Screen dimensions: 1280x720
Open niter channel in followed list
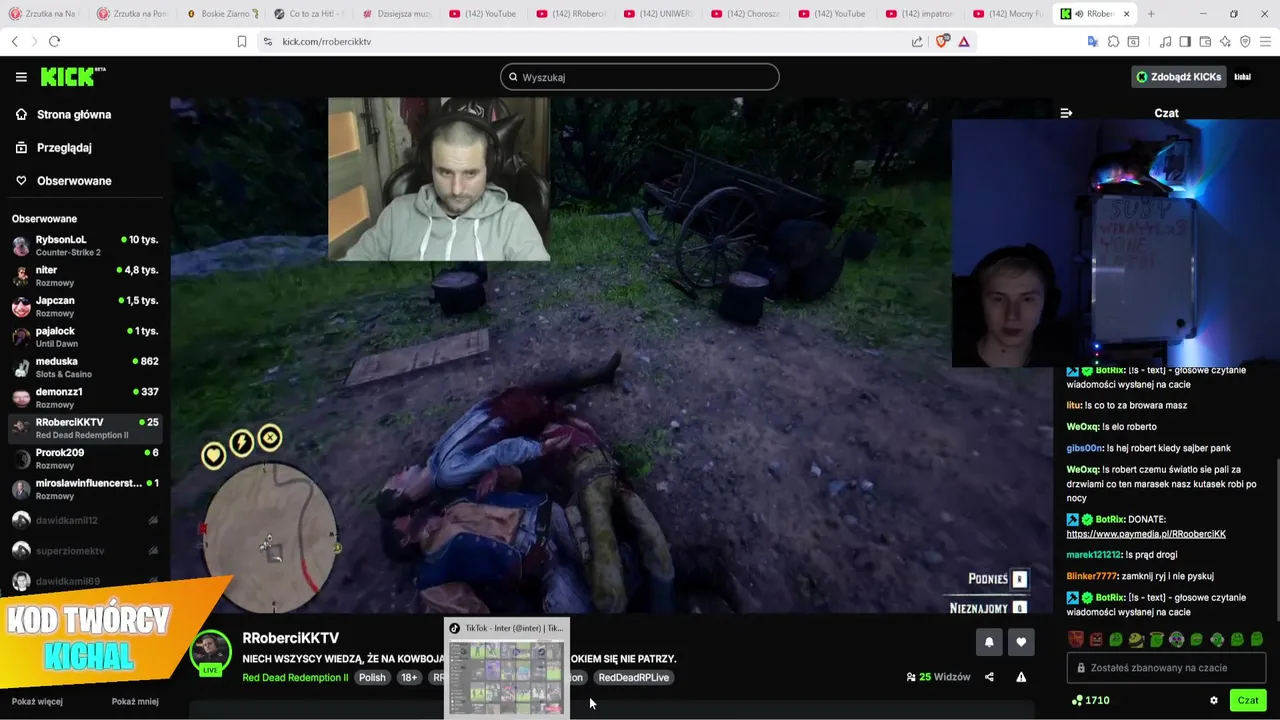point(85,276)
